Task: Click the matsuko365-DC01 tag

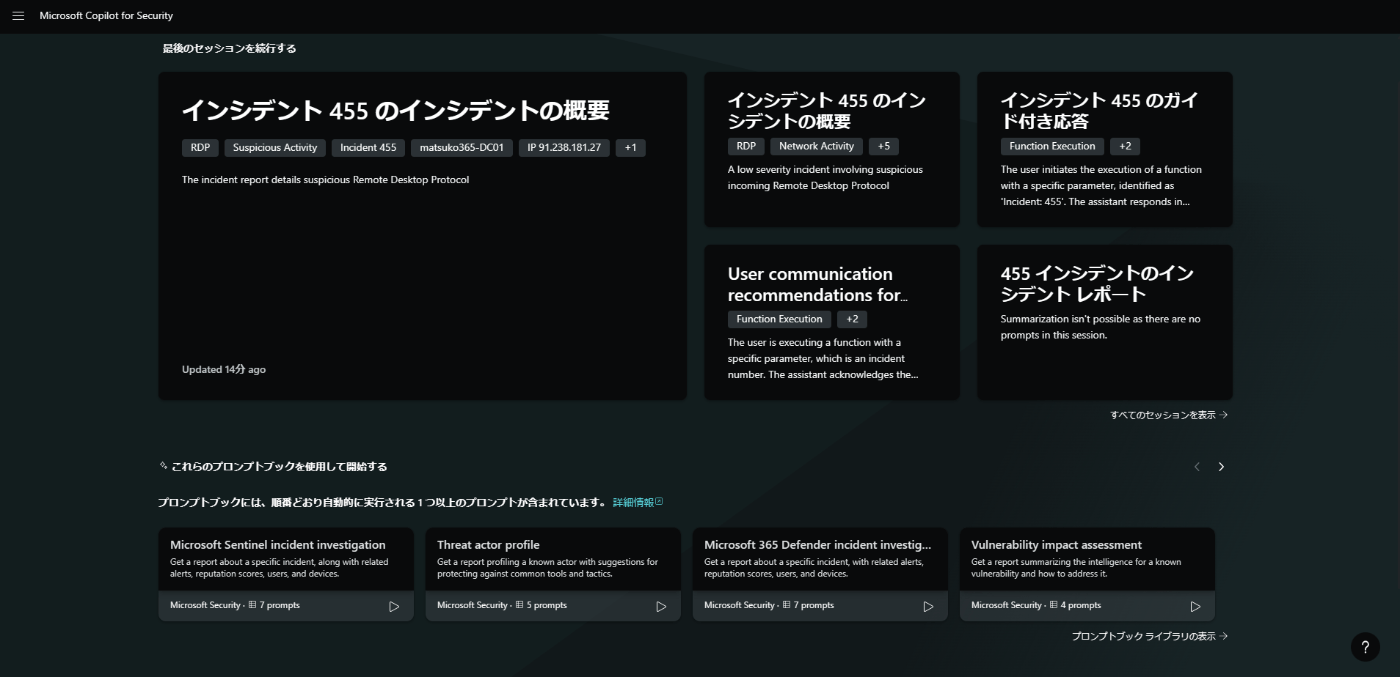Action: pyautogui.click(x=462, y=148)
